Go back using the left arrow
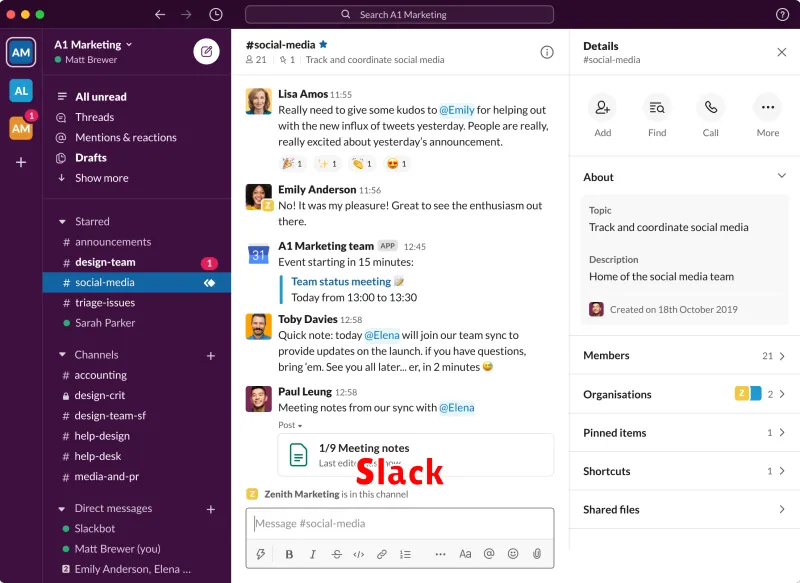This screenshot has height=583, width=800. [x=160, y=14]
